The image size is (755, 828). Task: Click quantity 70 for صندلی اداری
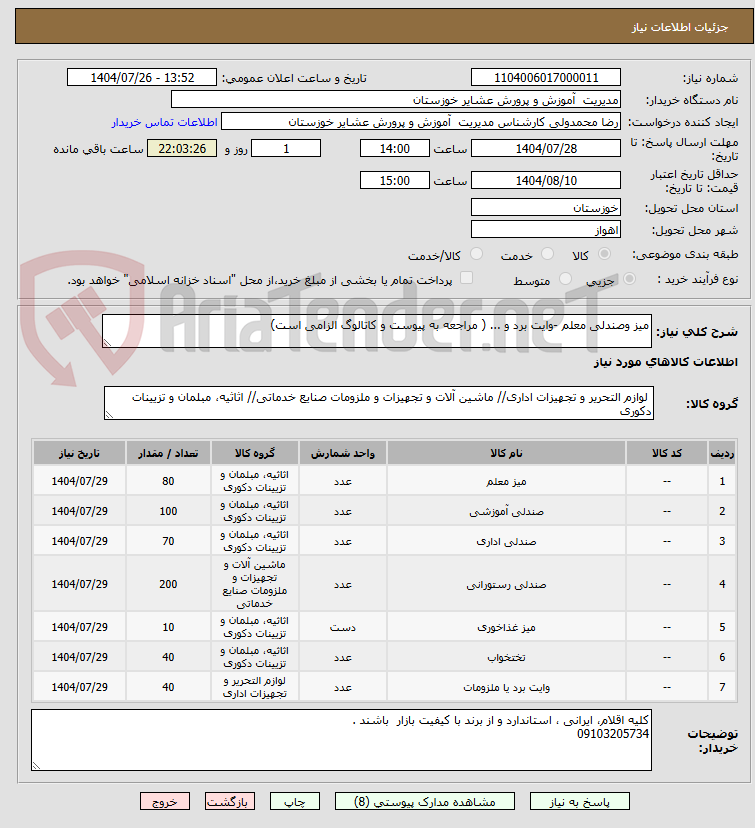168,541
